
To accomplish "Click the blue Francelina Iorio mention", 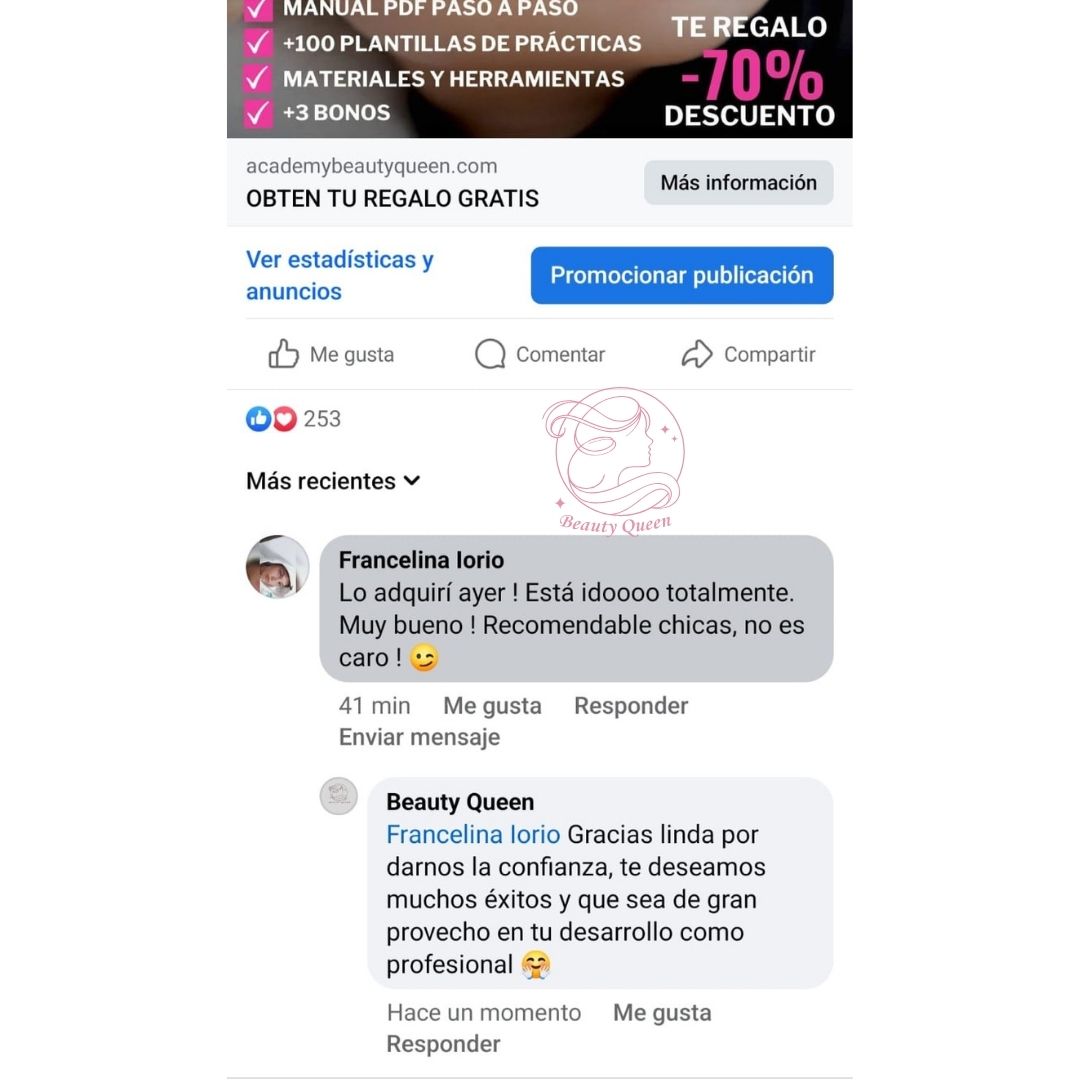I will pyautogui.click(x=473, y=834).
